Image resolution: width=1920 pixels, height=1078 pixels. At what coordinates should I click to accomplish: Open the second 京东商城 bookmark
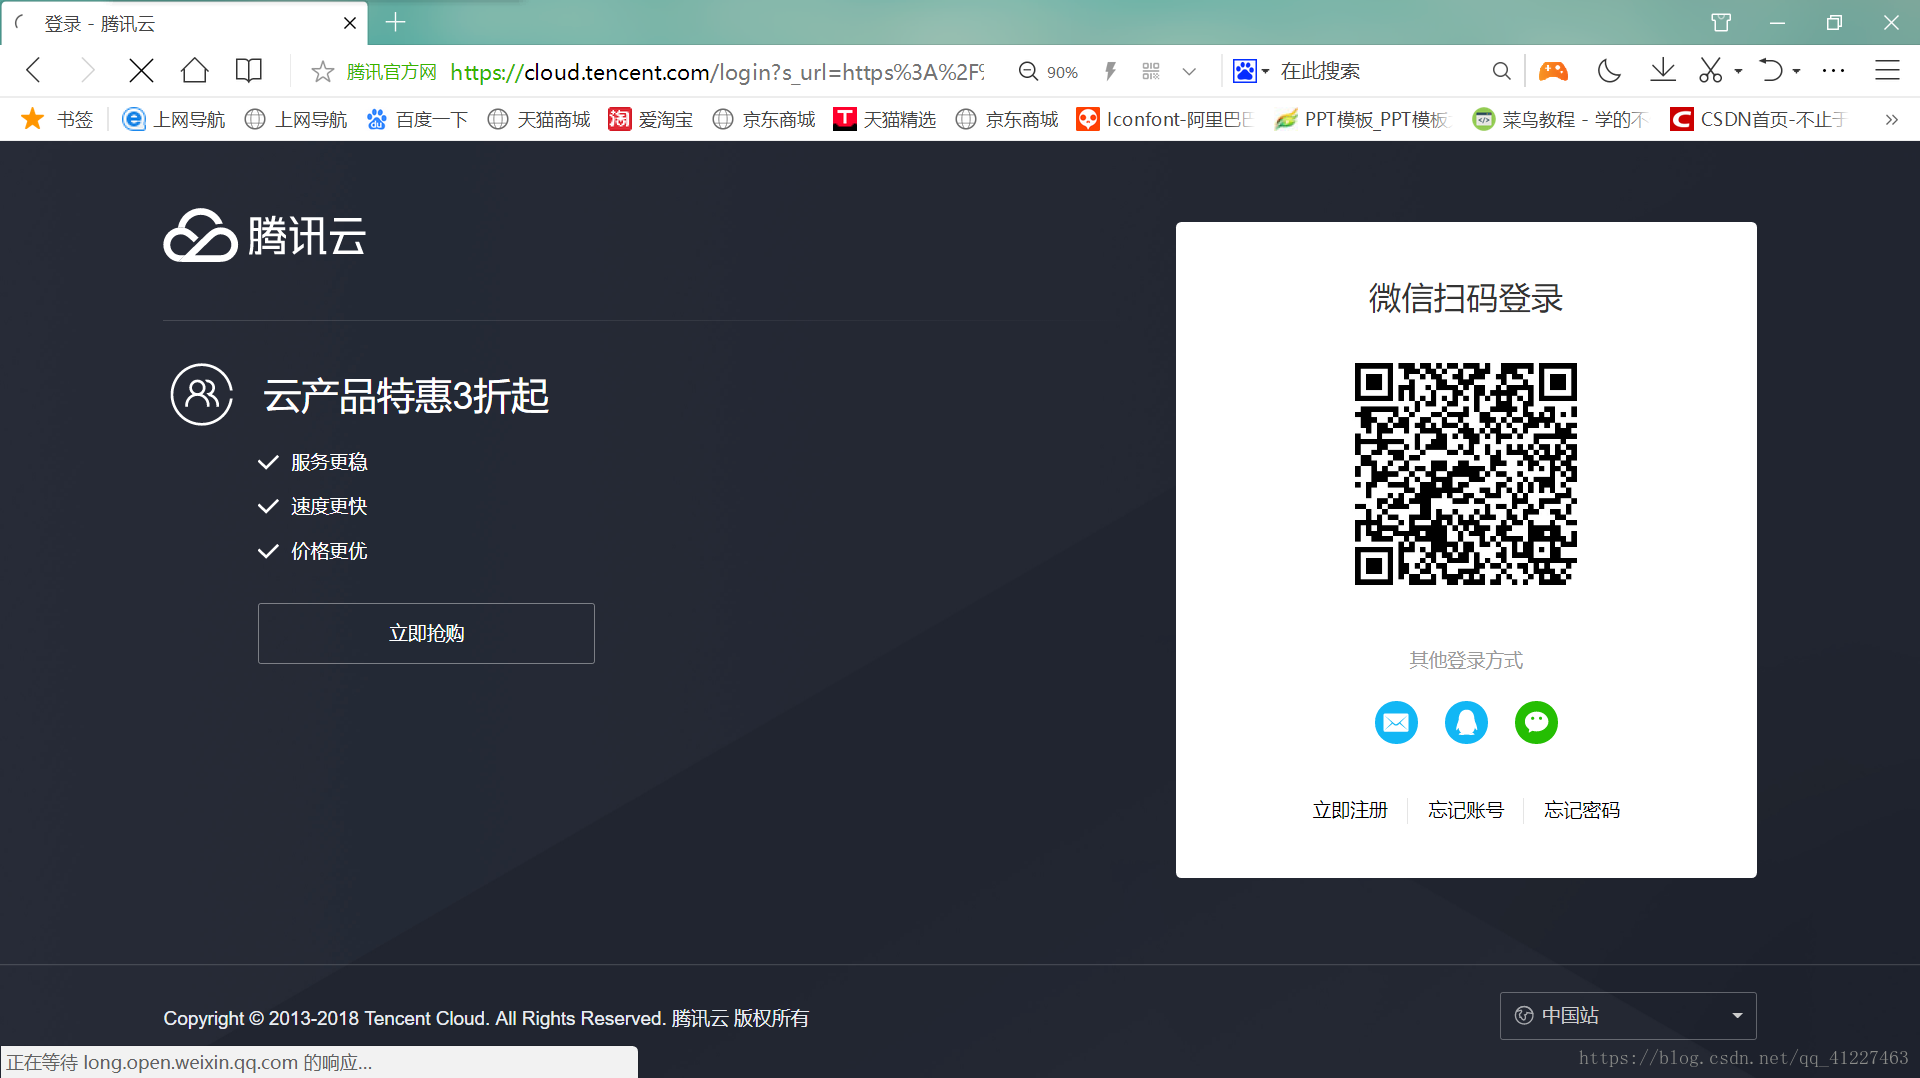[x=1007, y=119]
